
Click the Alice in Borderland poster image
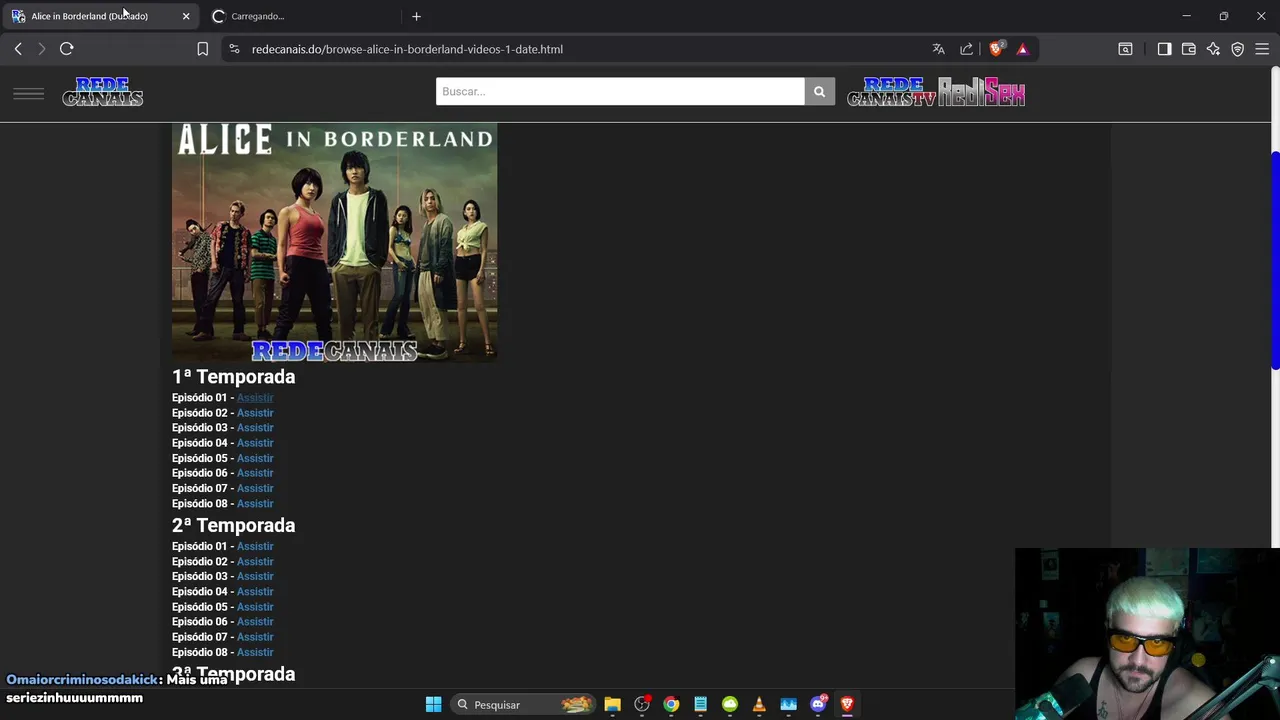tap(334, 242)
